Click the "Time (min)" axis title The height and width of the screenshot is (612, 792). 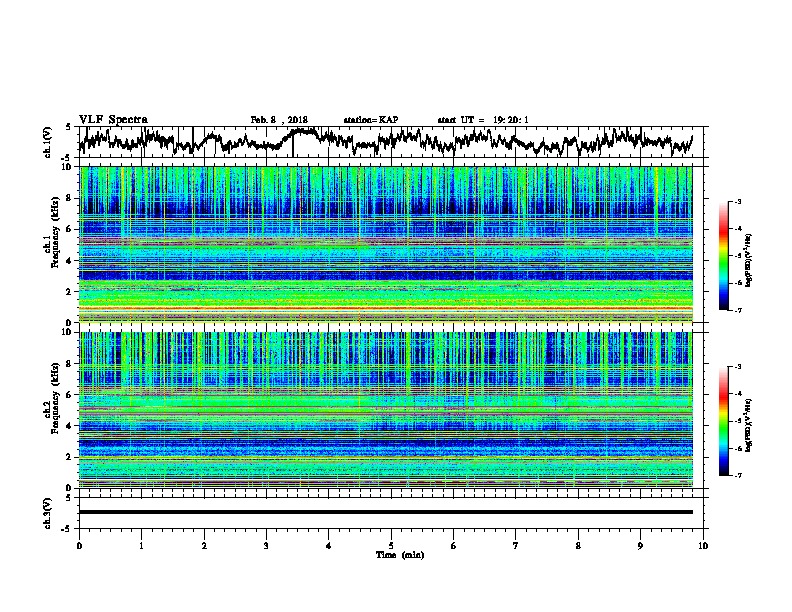[400, 555]
